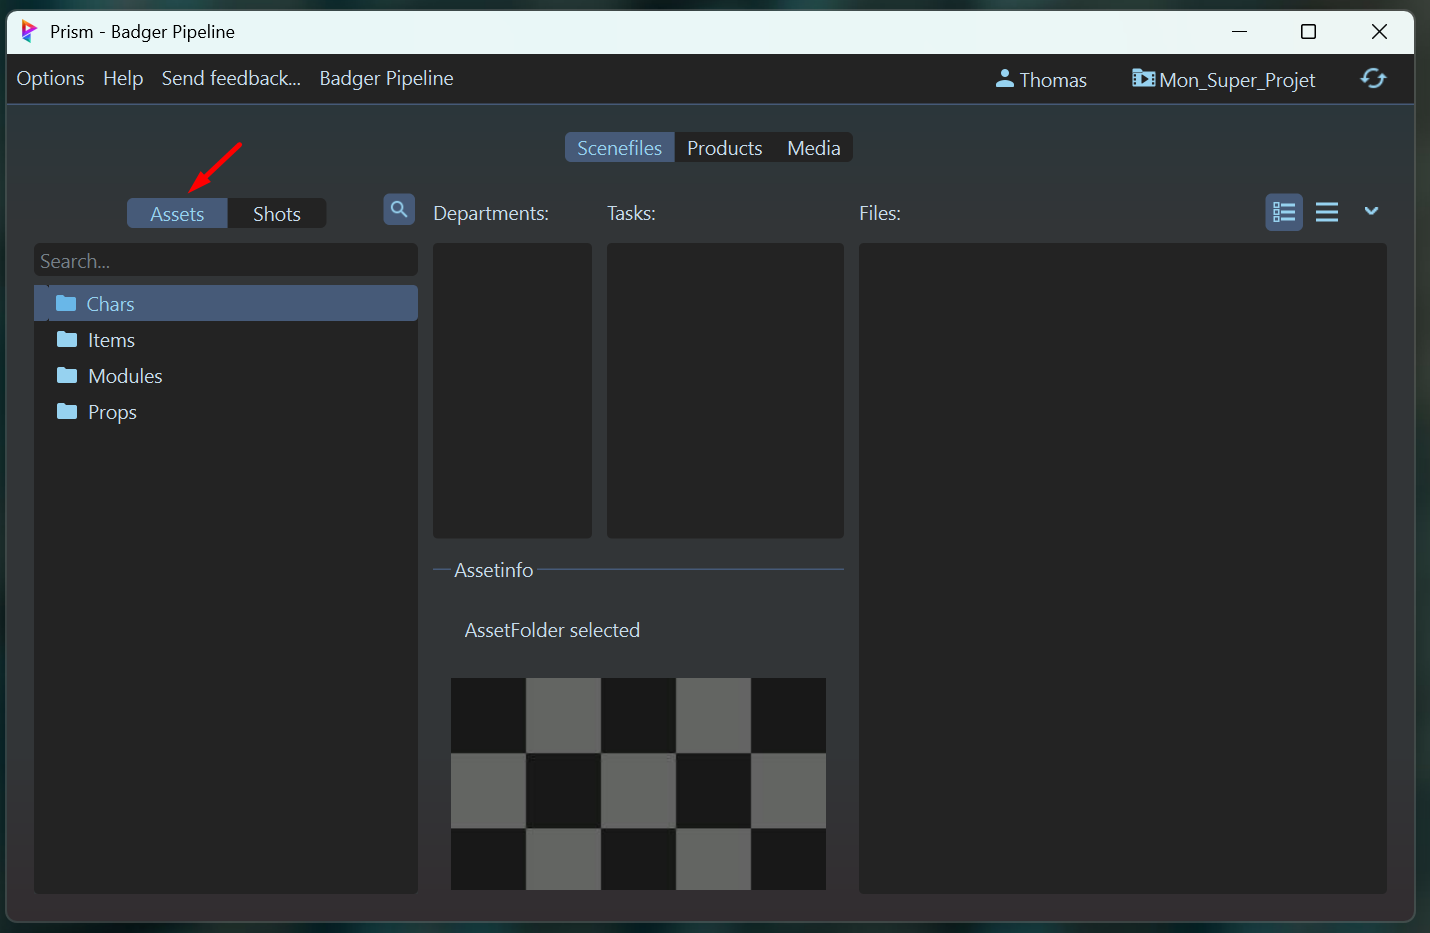Switch files to compact list view
The width and height of the screenshot is (1430, 933).
click(1327, 212)
